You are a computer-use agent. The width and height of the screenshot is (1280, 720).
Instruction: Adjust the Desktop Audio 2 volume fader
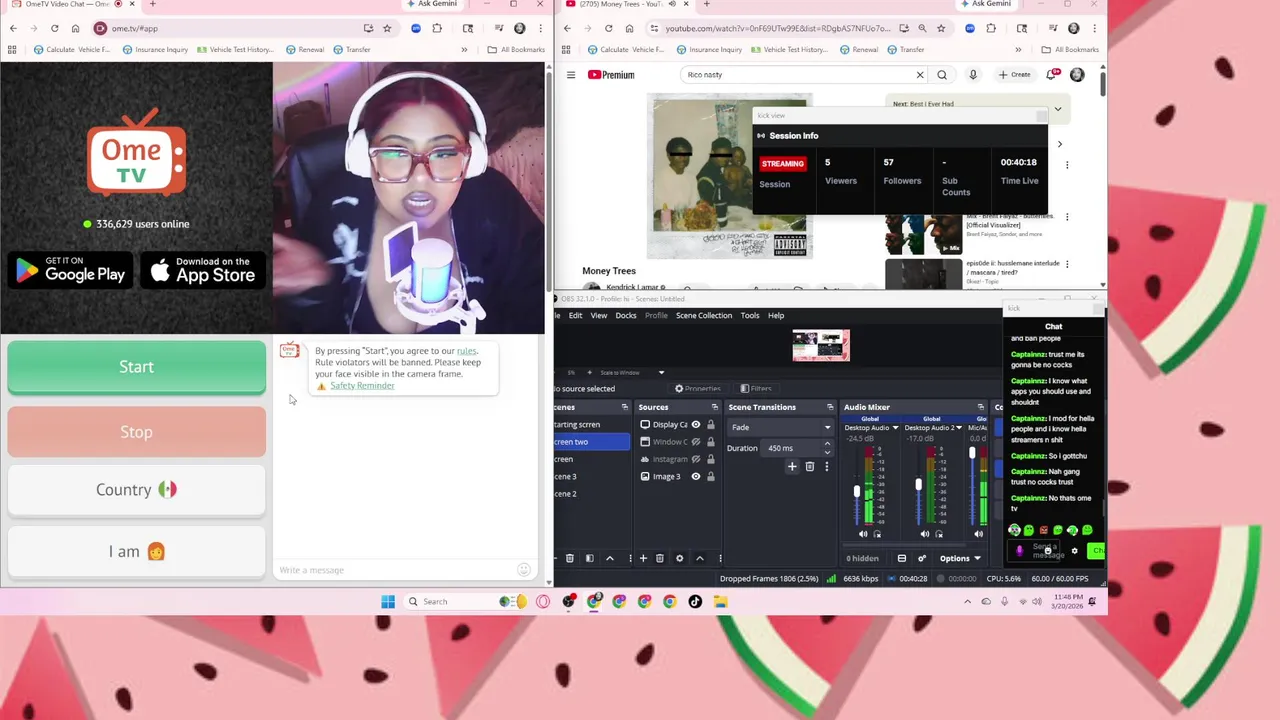click(x=918, y=486)
